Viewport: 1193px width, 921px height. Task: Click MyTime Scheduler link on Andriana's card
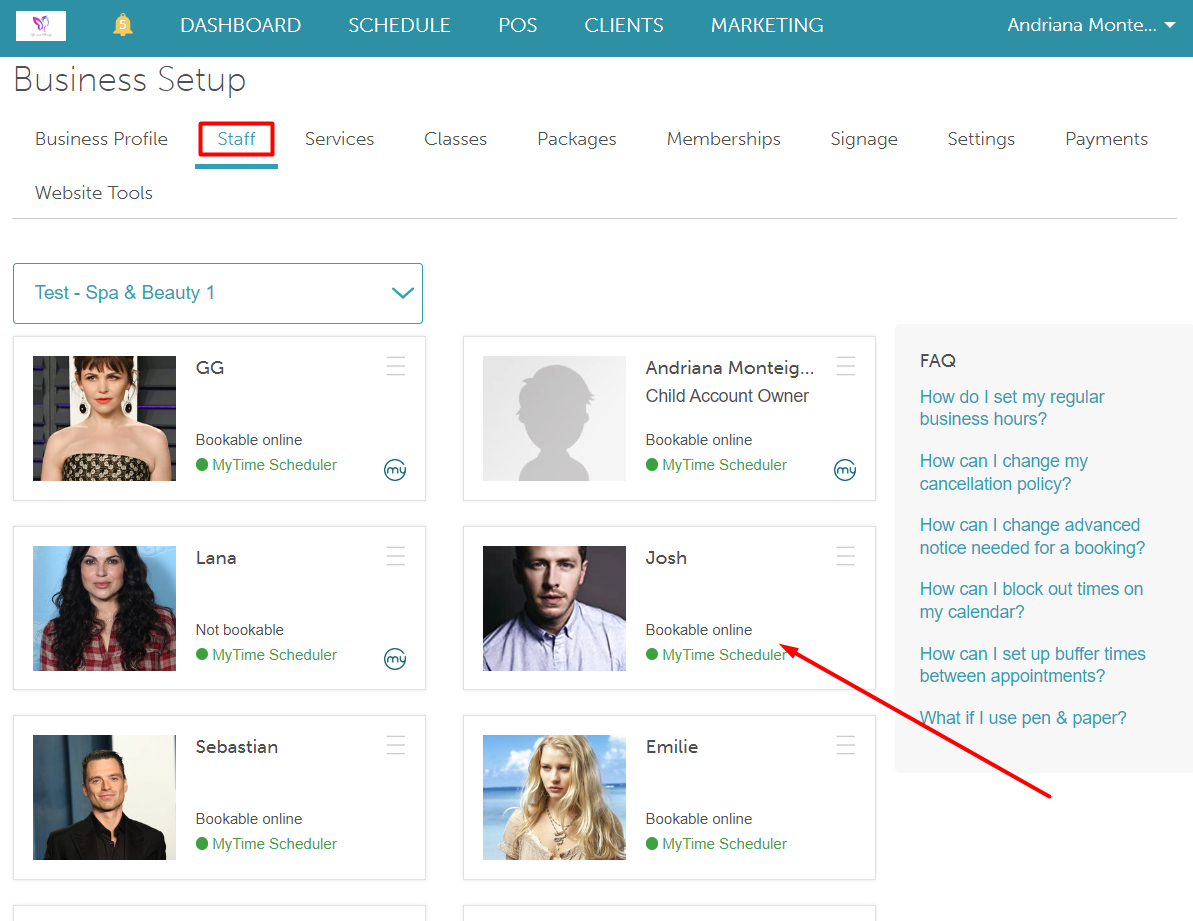point(724,465)
